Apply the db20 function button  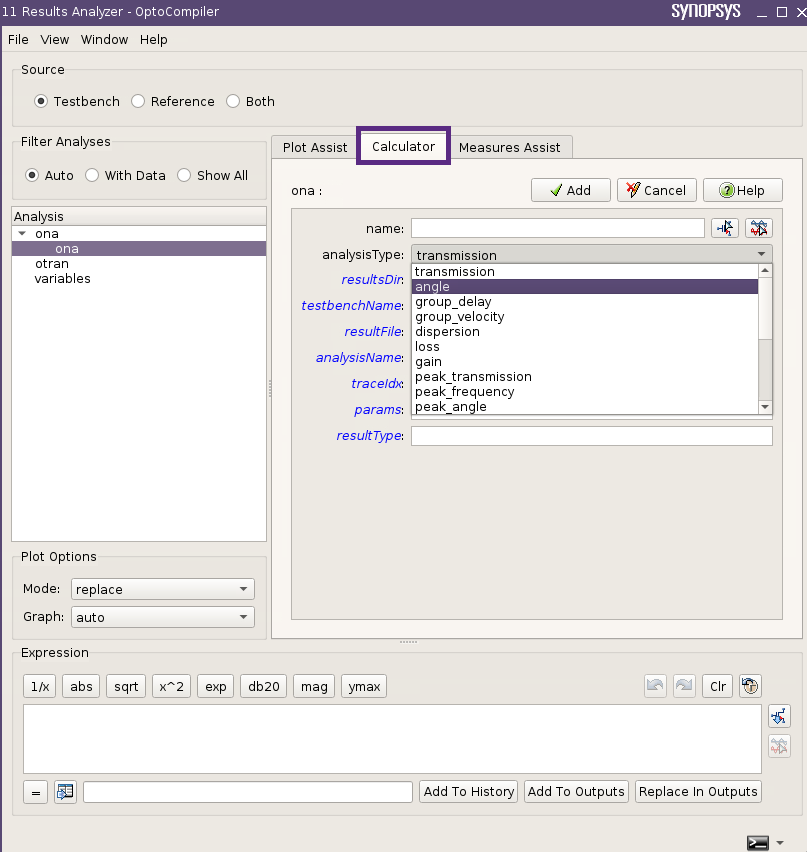264,686
